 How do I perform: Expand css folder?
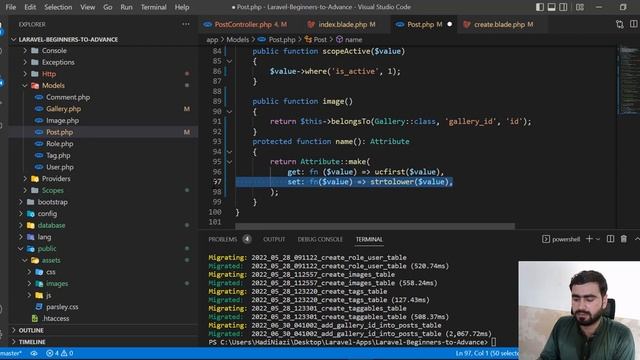tap(51, 272)
